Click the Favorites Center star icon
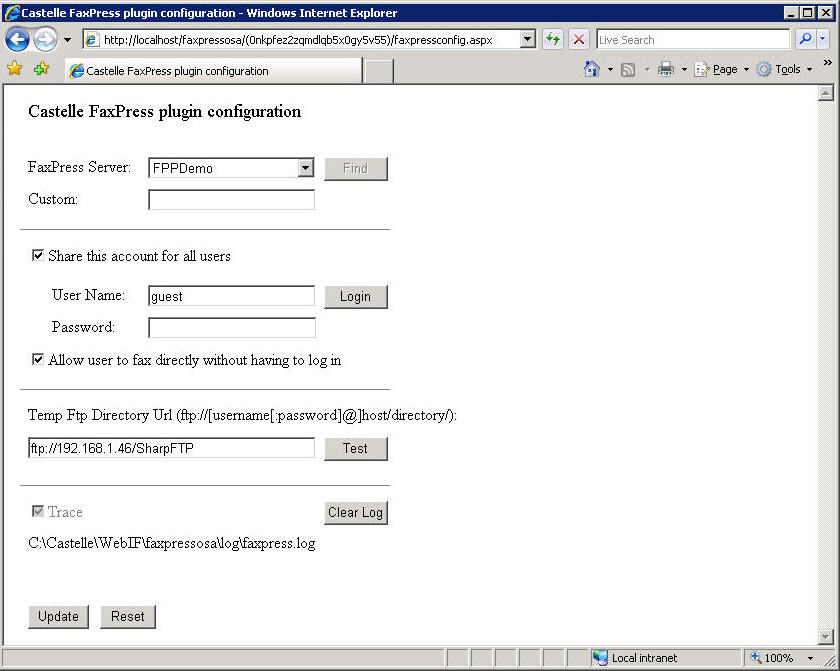This screenshot has height=671, width=840. (14, 69)
